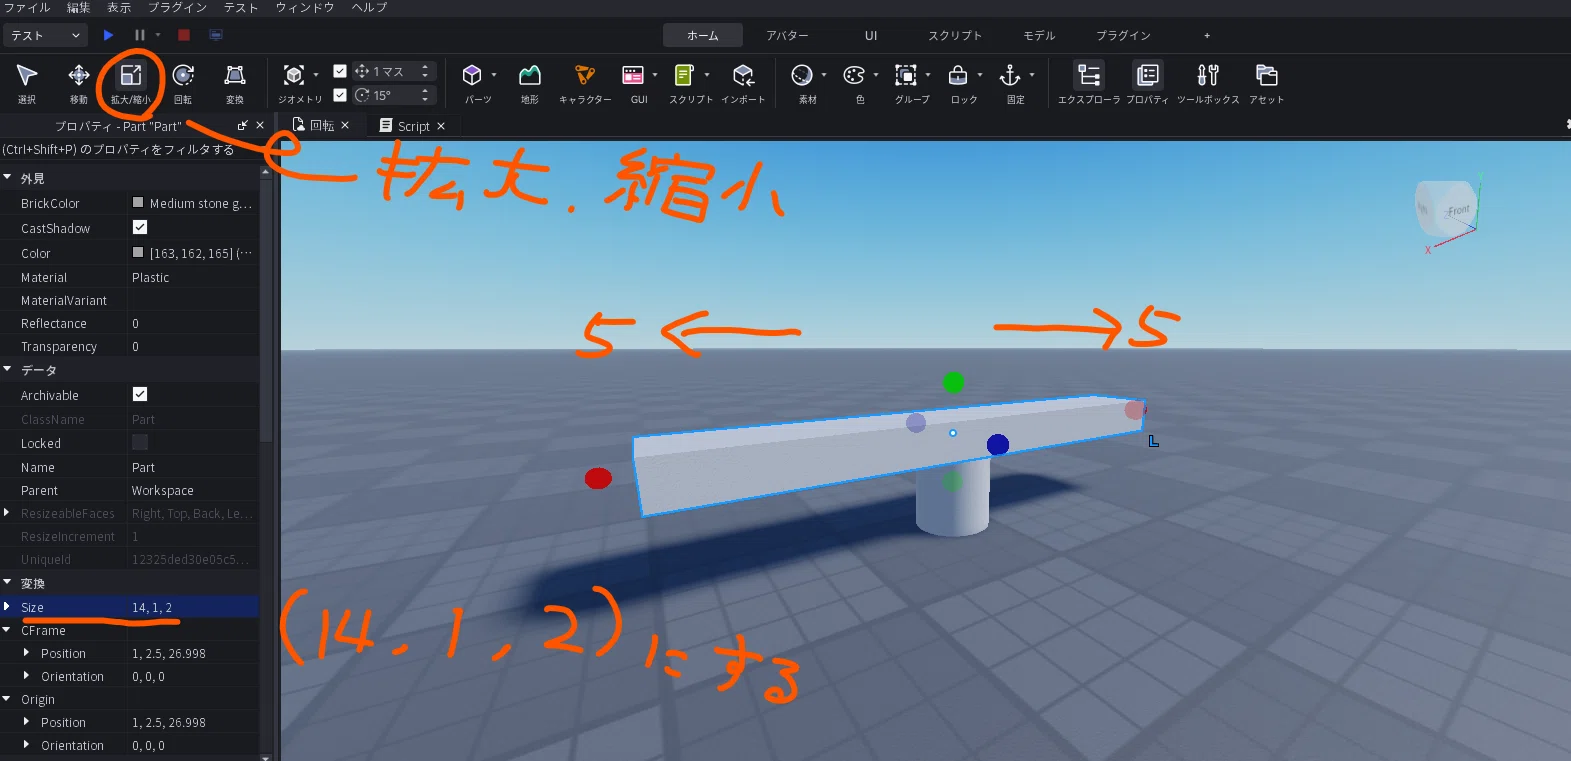Click the ロック (Lock) icon
This screenshot has height=761, width=1571.
click(958, 83)
